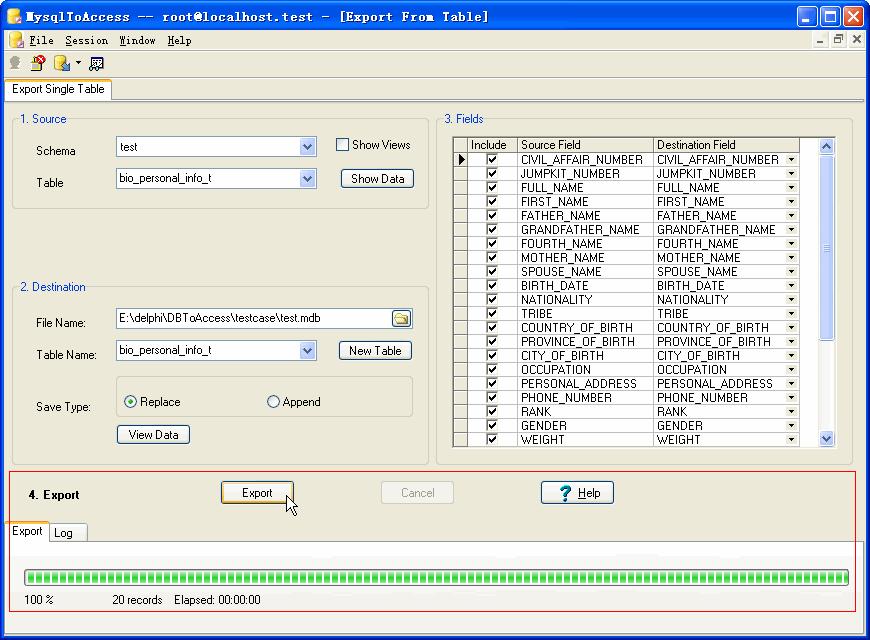
Task: Click the View Data button
Action: [154, 435]
